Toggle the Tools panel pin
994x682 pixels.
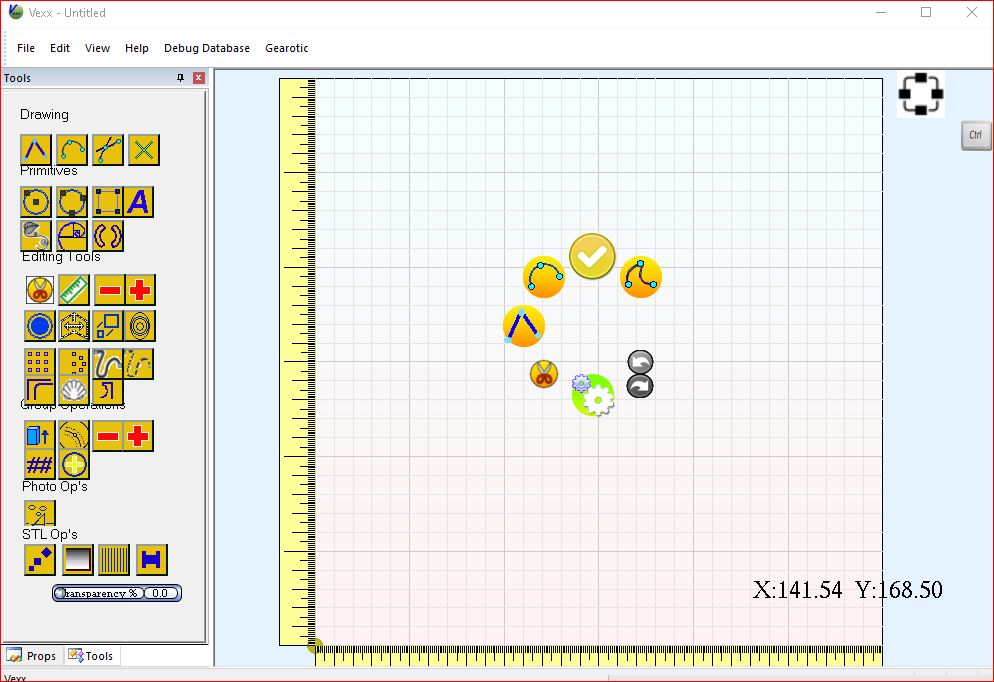pyautogui.click(x=181, y=78)
